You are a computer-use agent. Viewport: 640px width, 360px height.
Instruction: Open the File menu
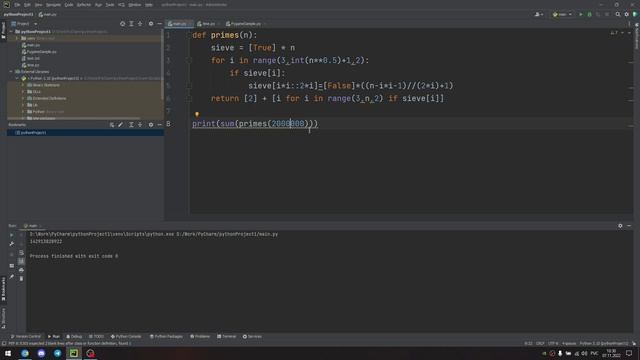[x=17, y=5]
